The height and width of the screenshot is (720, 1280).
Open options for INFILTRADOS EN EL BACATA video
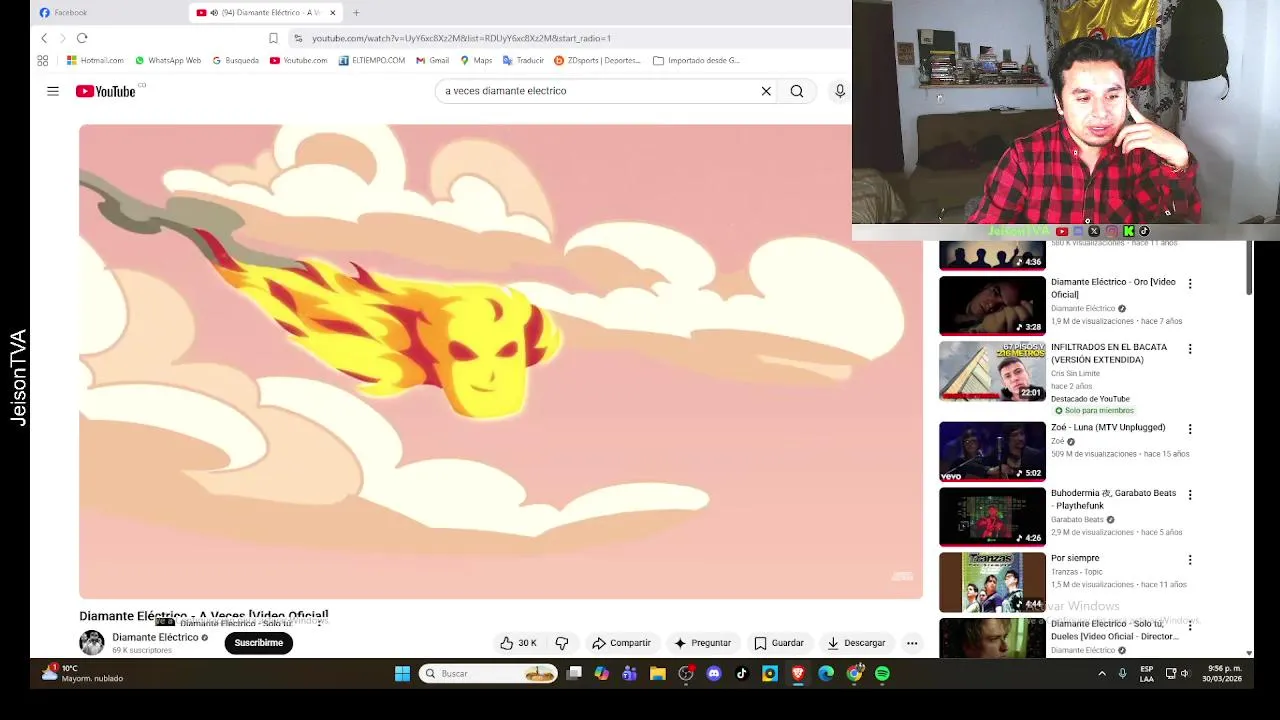(1190, 349)
